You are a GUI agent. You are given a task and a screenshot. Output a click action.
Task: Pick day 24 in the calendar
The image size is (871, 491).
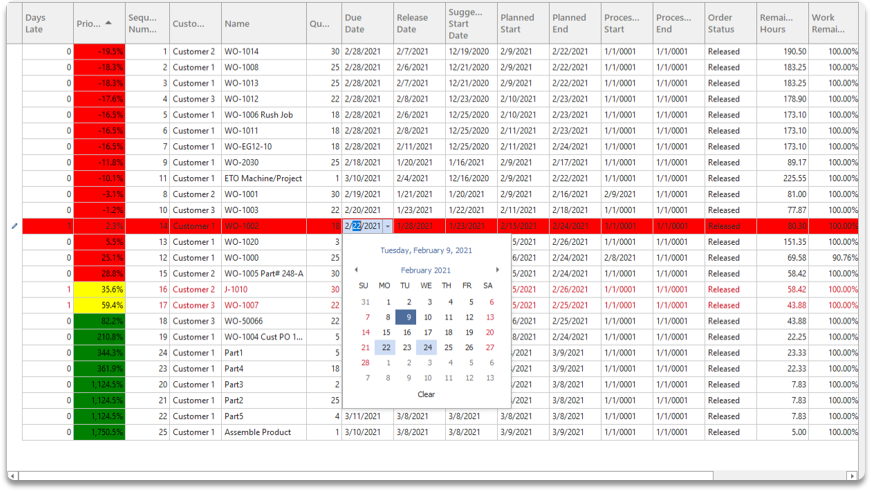(x=427, y=348)
